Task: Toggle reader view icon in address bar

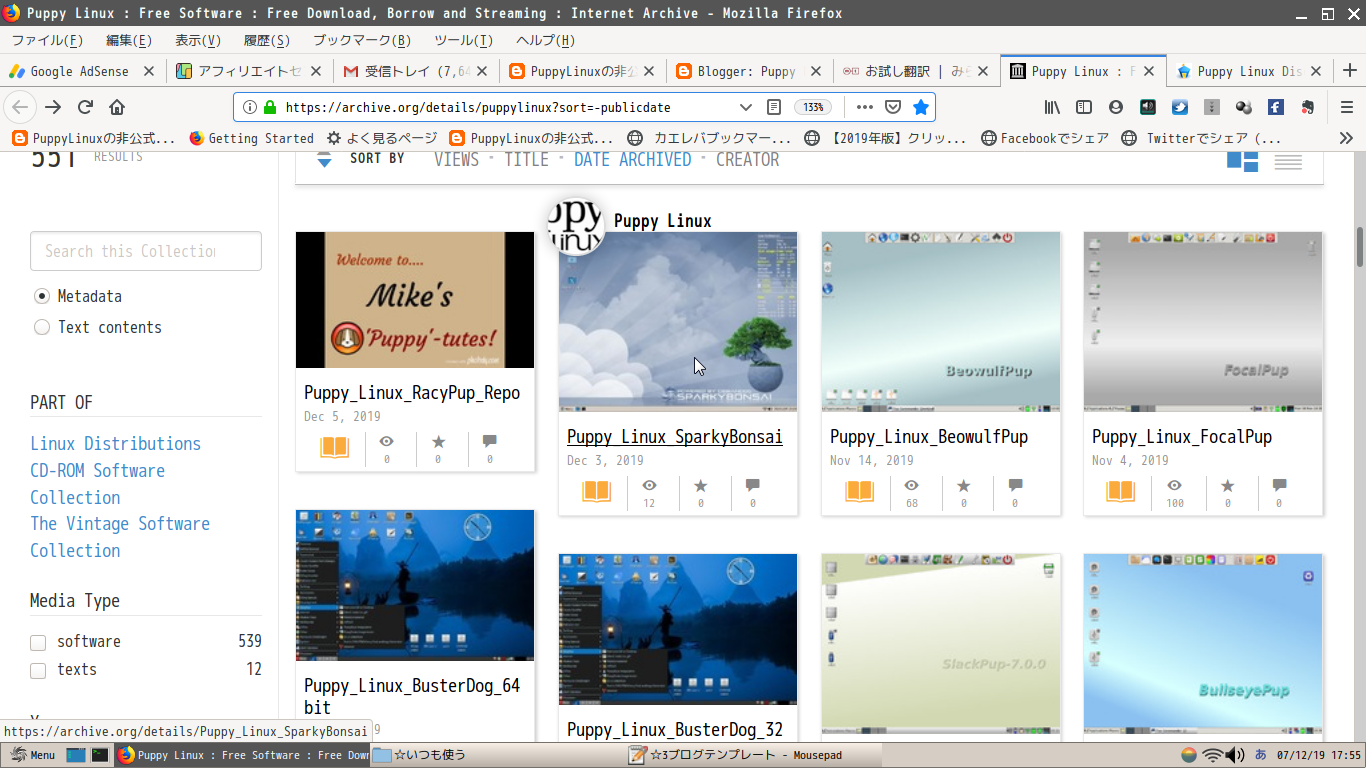Action: (x=773, y=107)
